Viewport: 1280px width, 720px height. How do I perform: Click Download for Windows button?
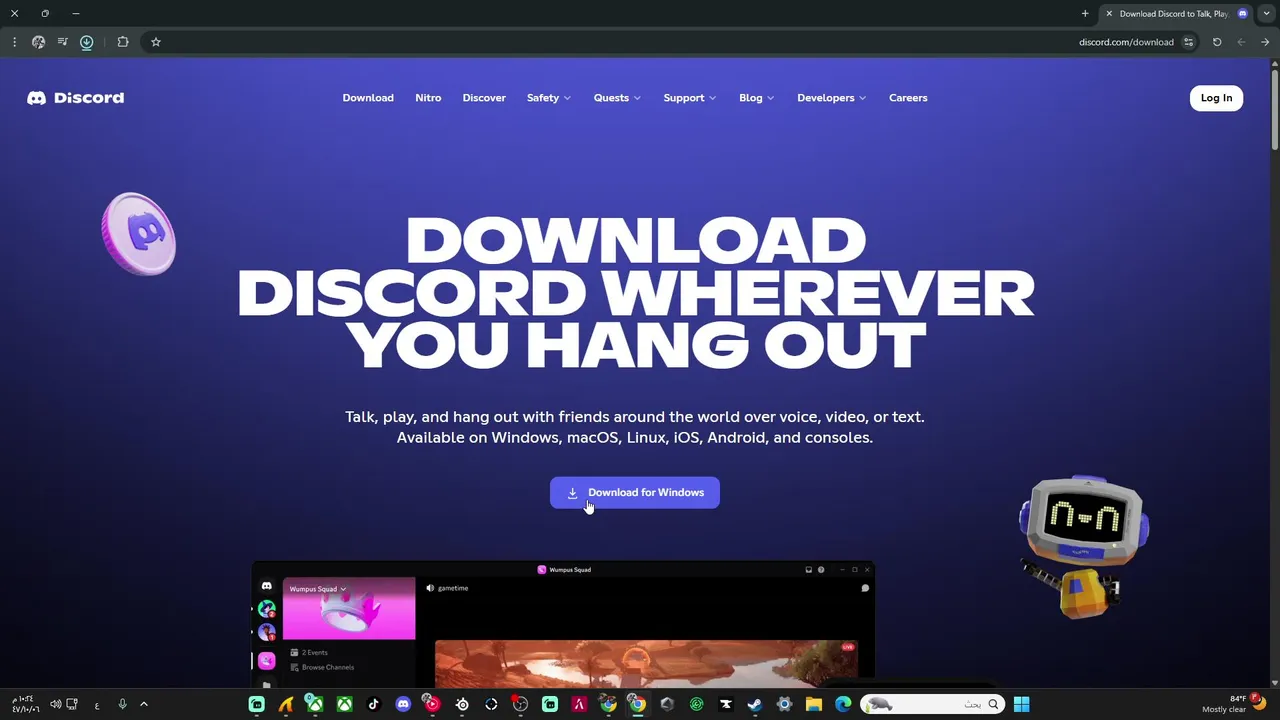pyautogui.click(x=635, y=492)
